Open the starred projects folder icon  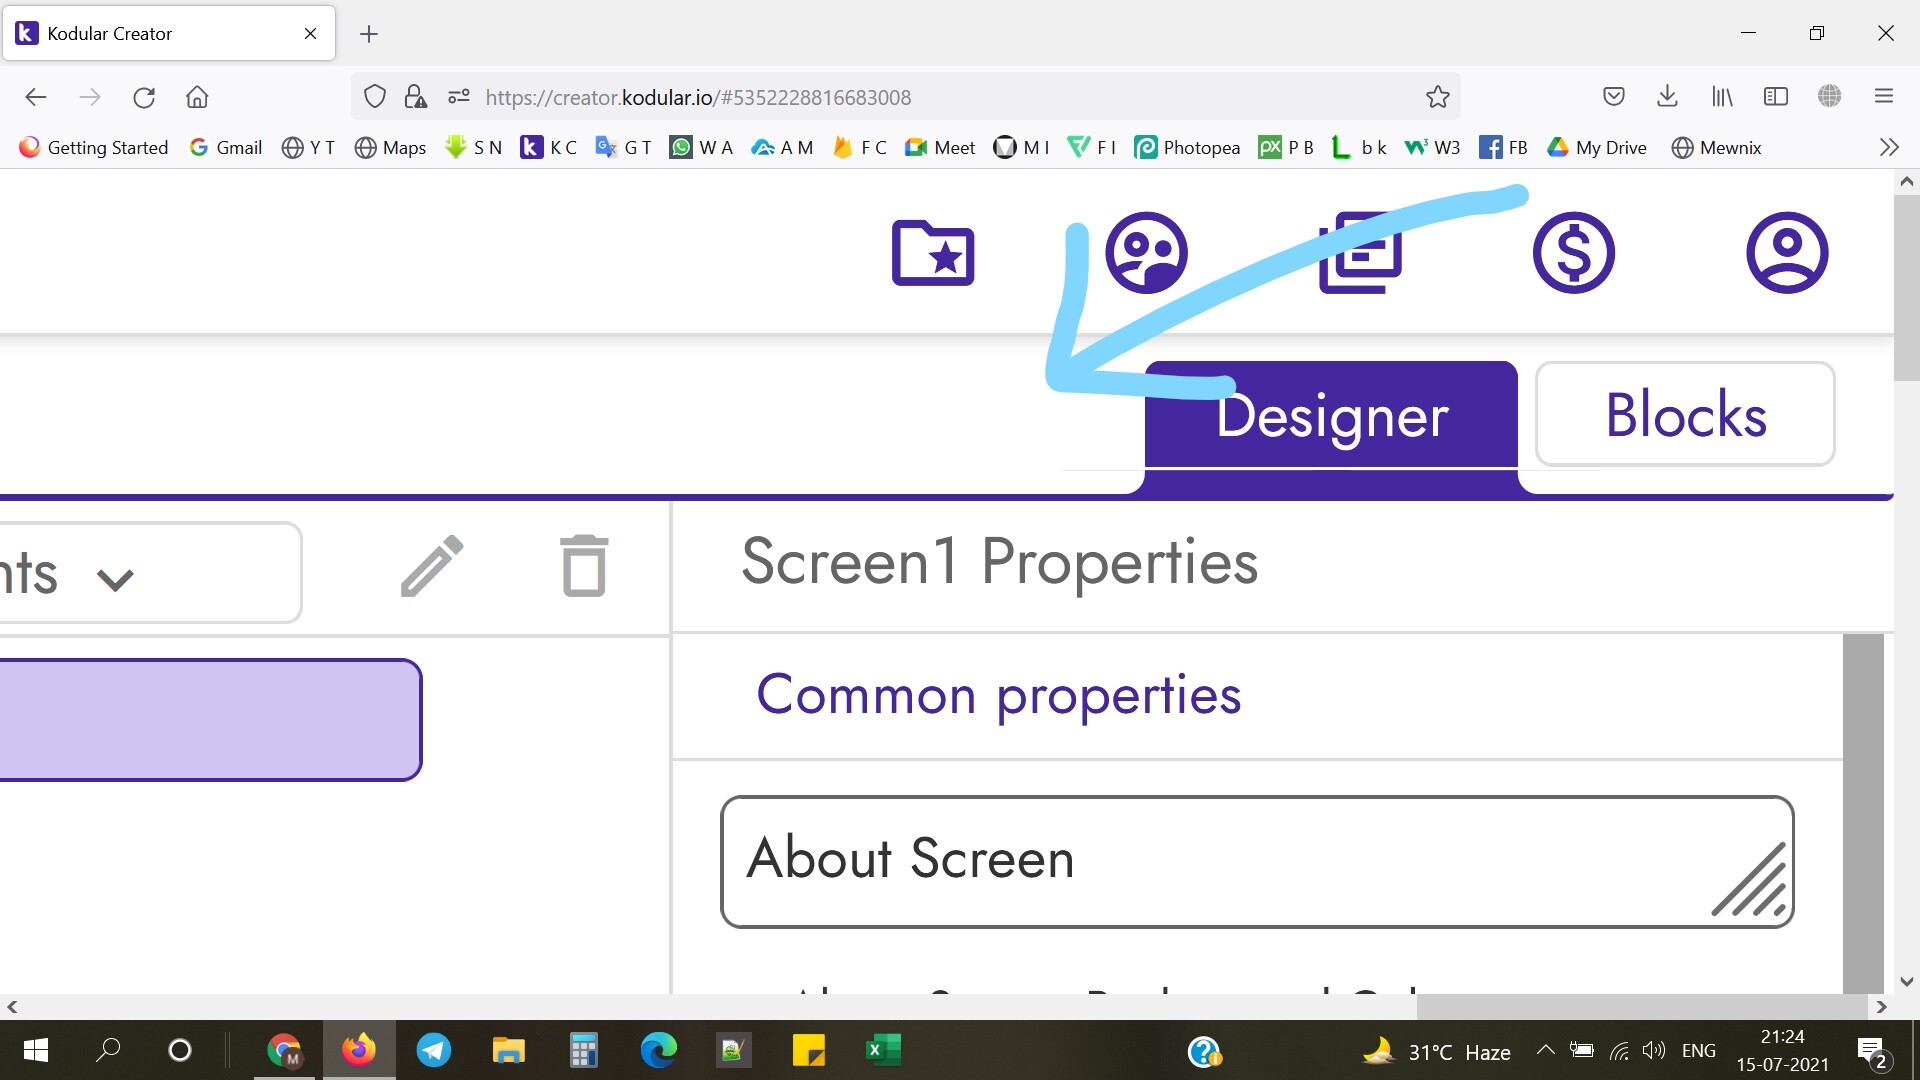pyautogui.click(x=933, y=252)
